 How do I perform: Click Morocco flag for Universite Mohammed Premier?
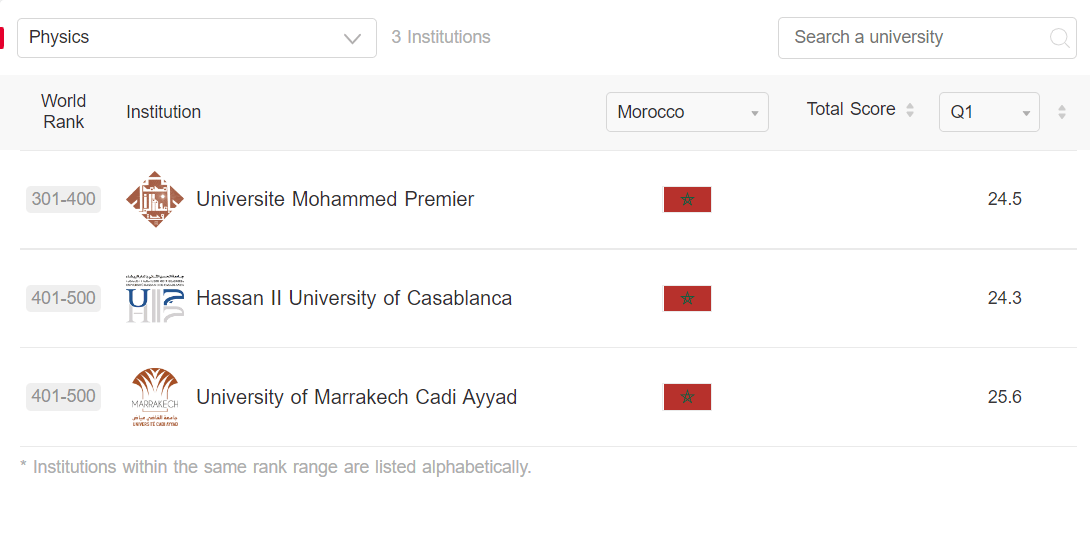687,199
